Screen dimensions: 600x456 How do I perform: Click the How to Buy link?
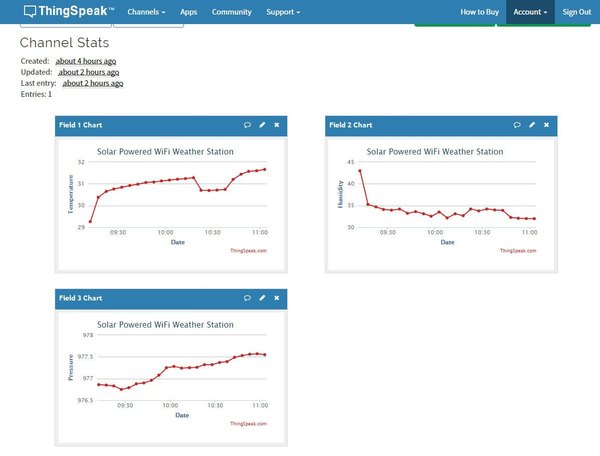click(x=479, y=12)
